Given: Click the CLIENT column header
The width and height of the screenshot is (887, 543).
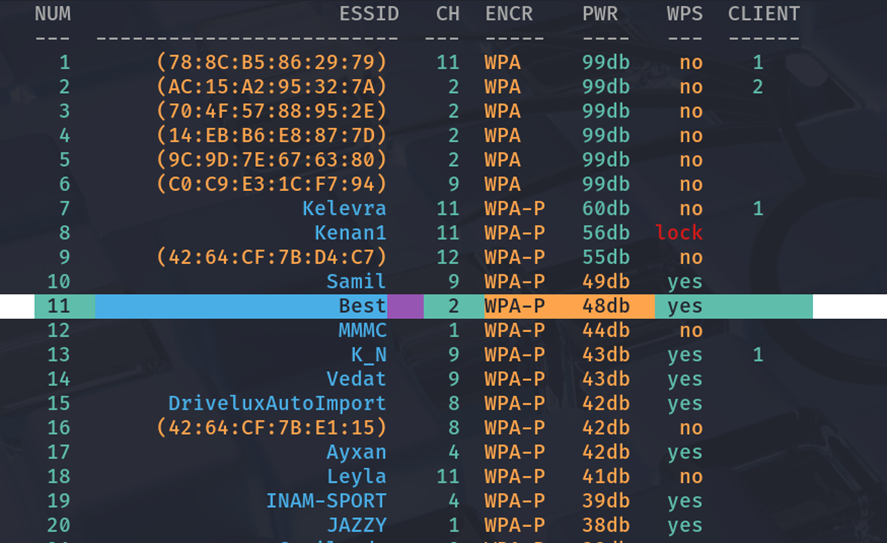Looking at the screenshot, I should click(763, 14).
